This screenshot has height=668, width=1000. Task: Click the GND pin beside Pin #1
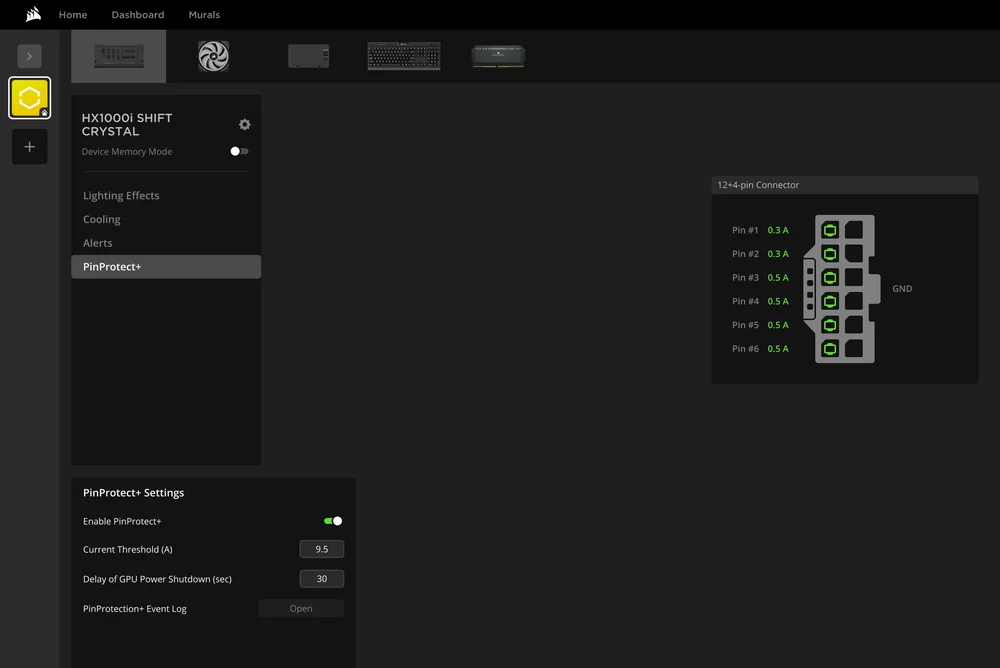854,230
